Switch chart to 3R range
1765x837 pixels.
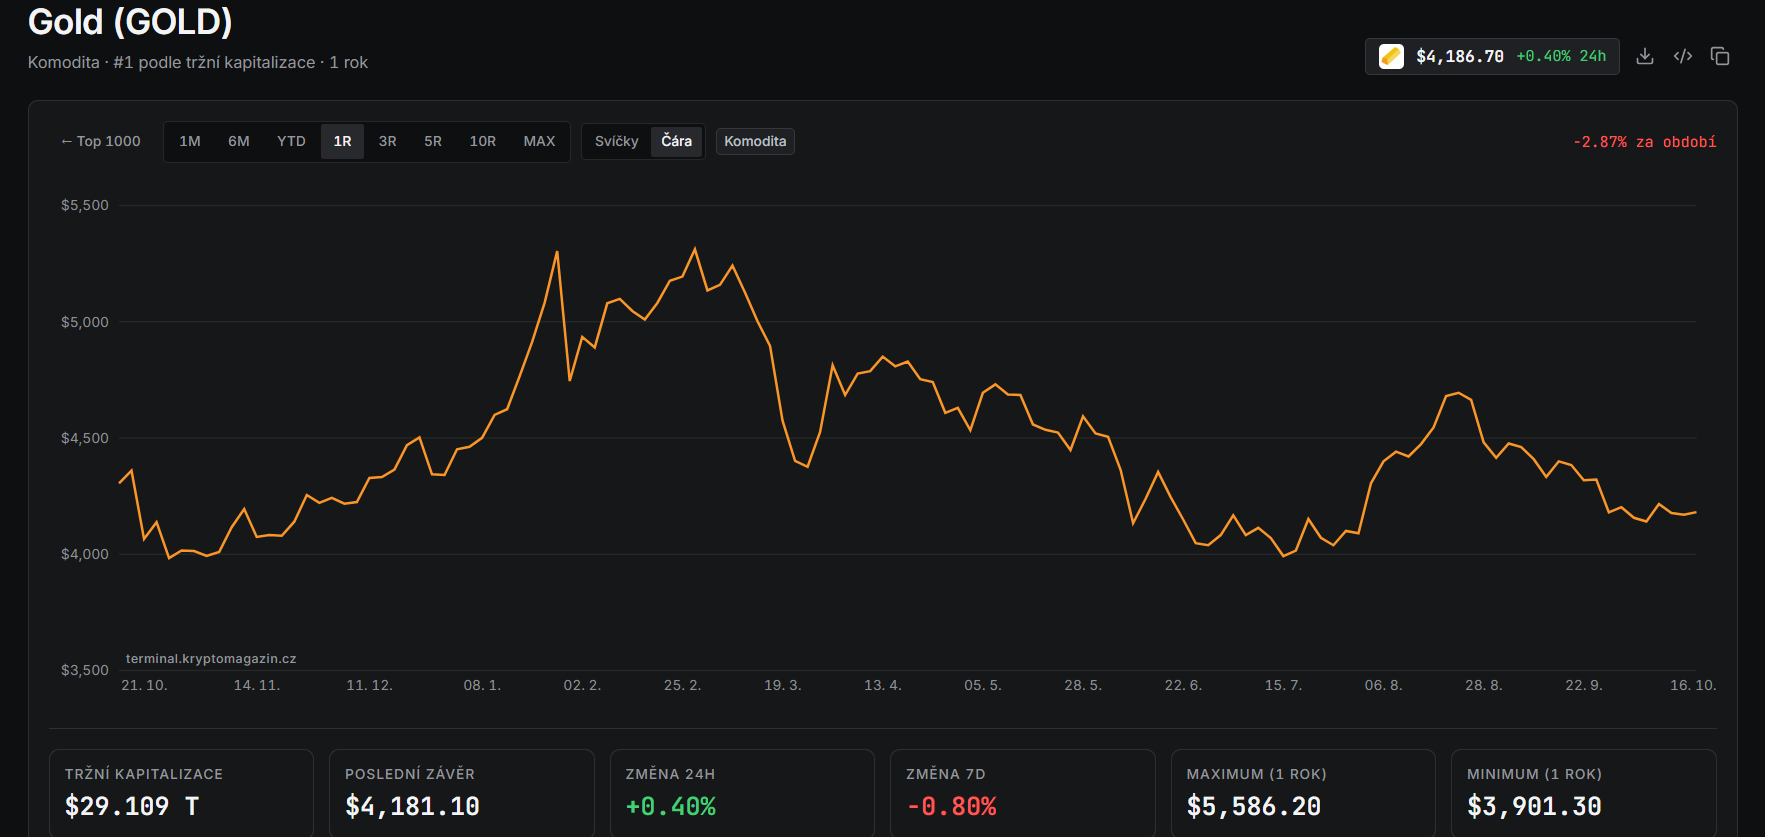point(388,141)
